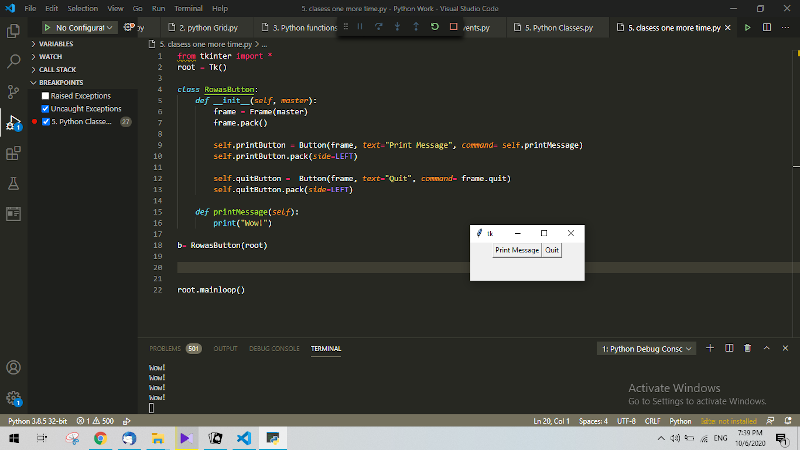The width and height of the screenshot is (800, 450).
Task: Open the Windows Start menu
Action: [x=14, y=438]
